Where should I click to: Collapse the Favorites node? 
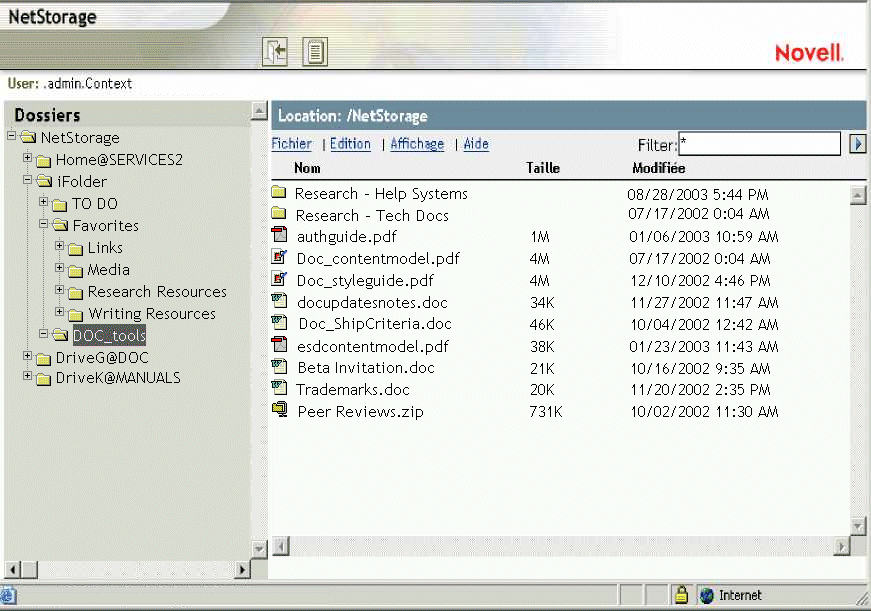pos(43,224)
